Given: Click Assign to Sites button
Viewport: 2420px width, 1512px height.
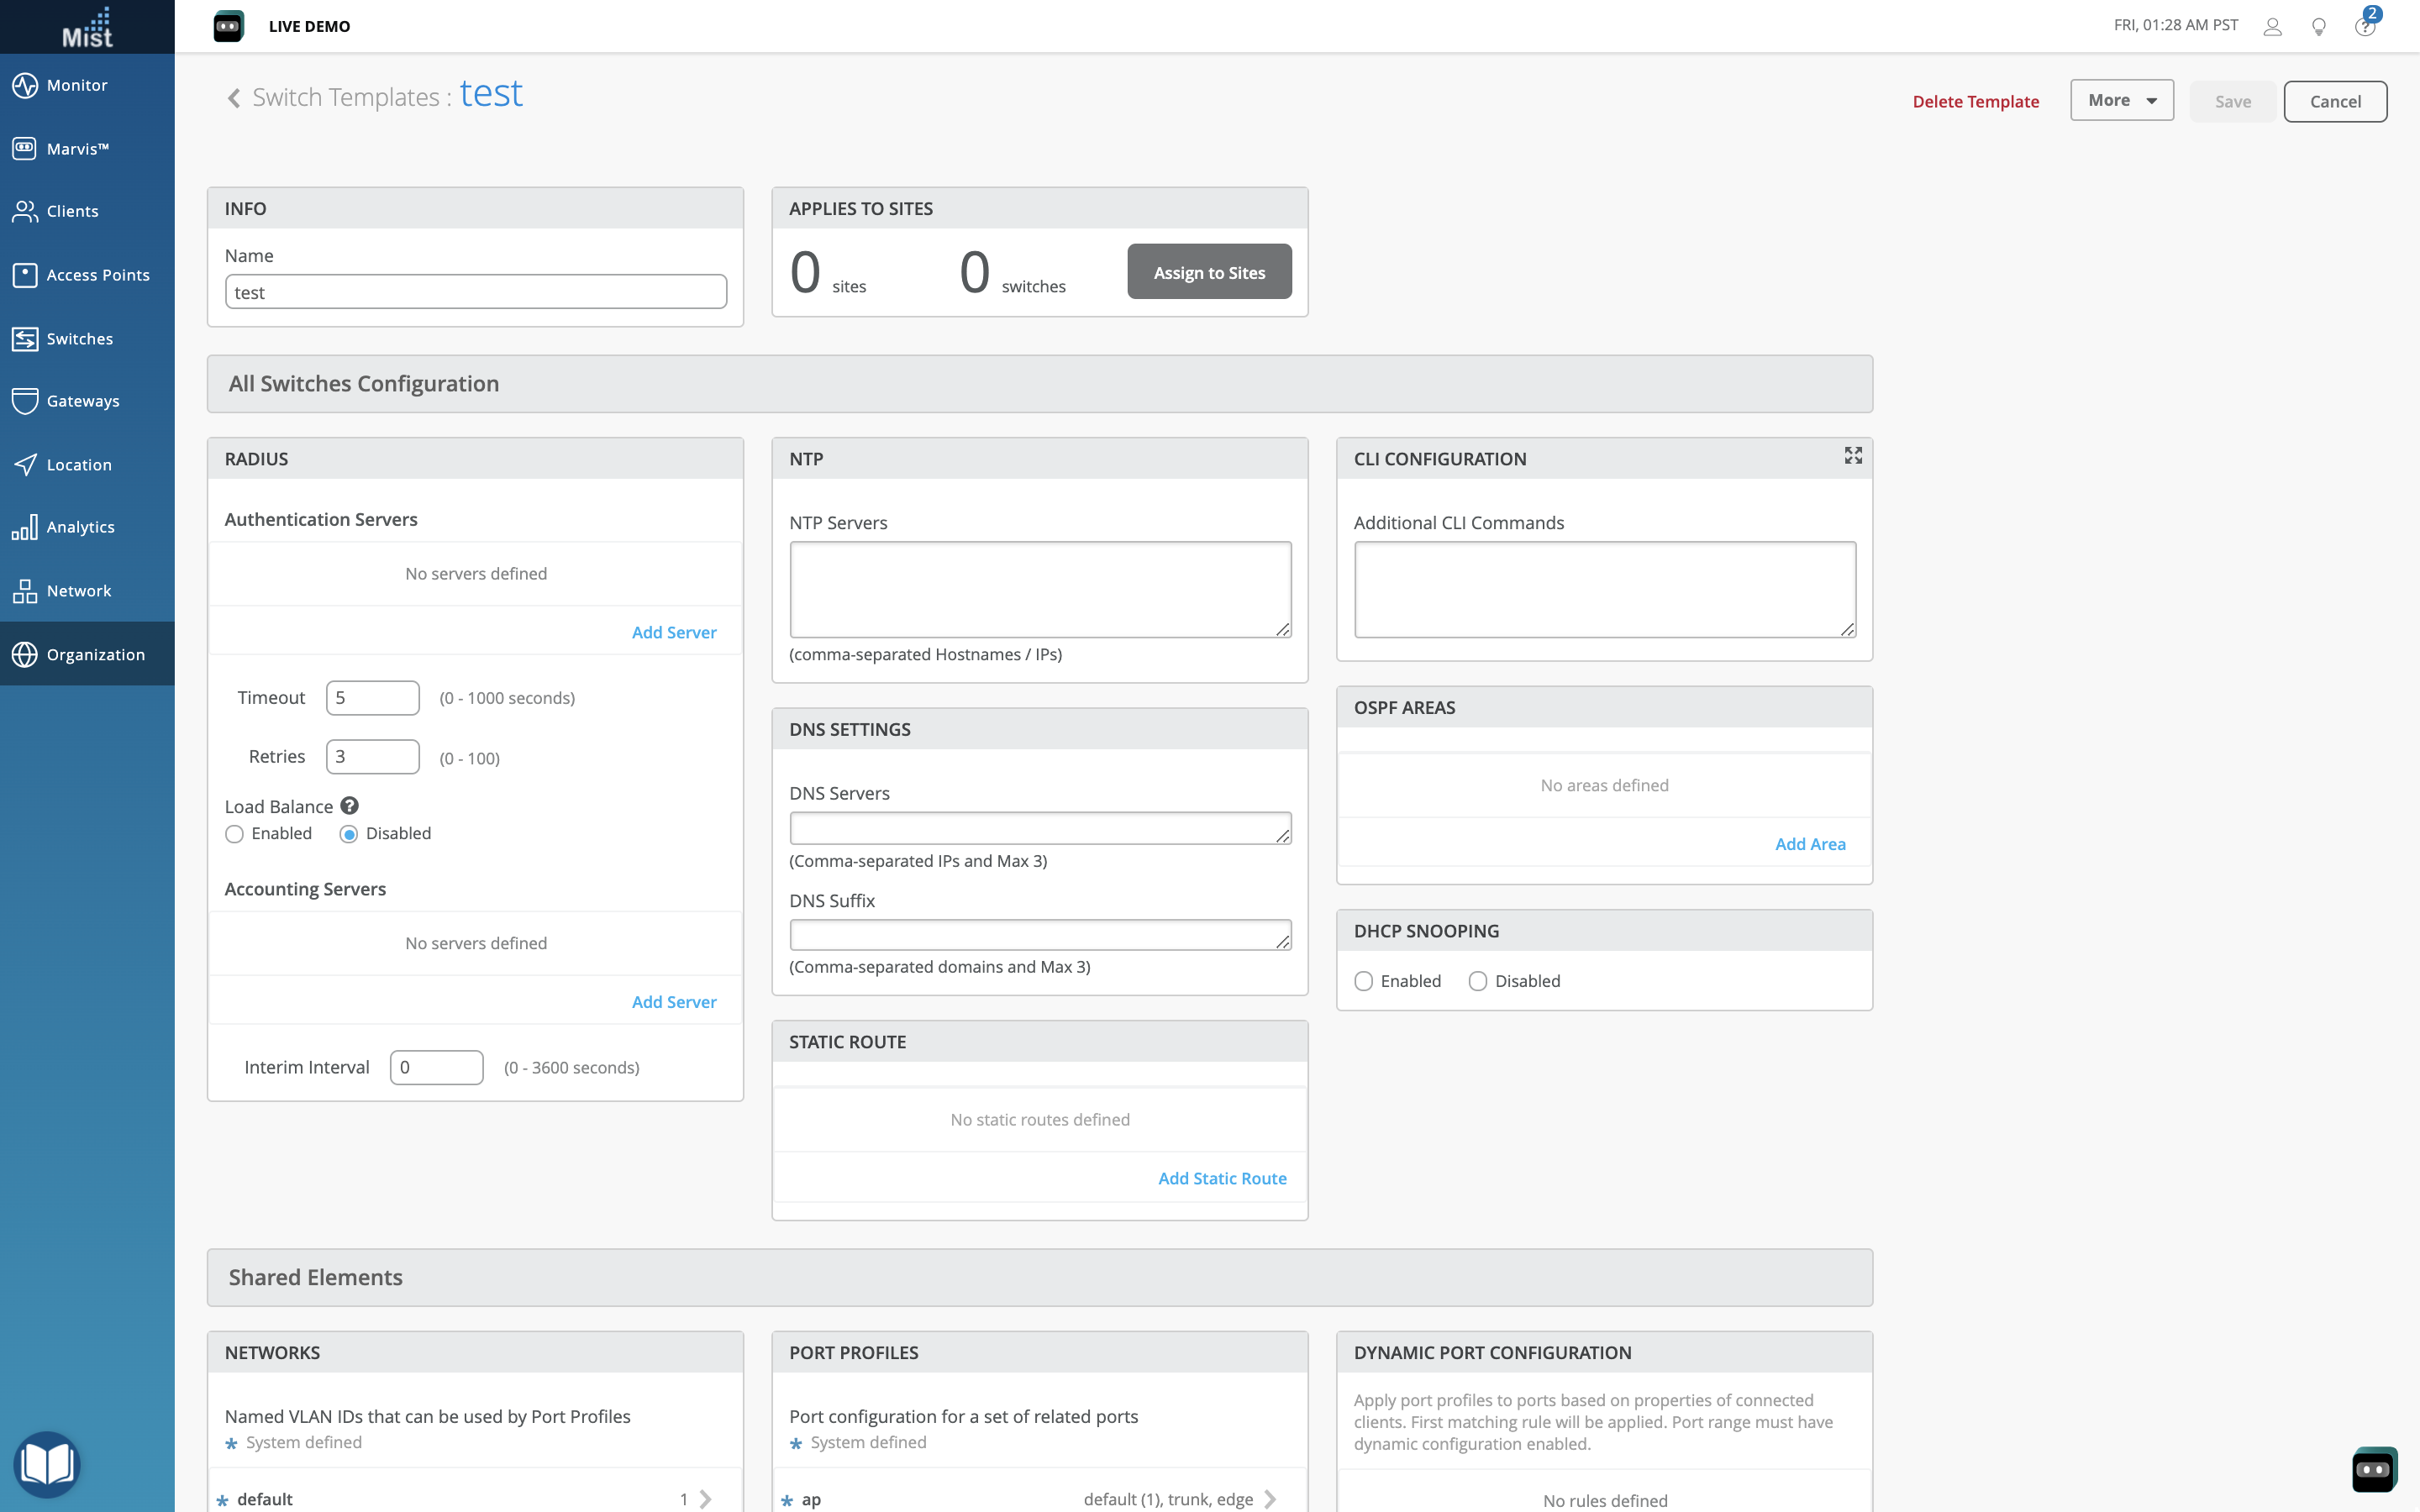Looking at the screenshot, I should [x=1208, y=272].
